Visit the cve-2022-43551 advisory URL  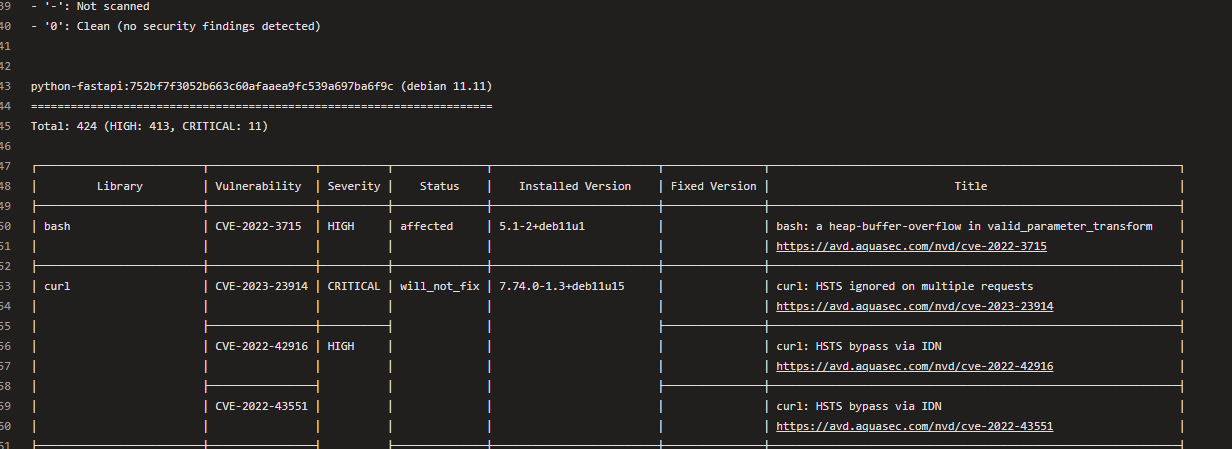(x=914, y=426)
